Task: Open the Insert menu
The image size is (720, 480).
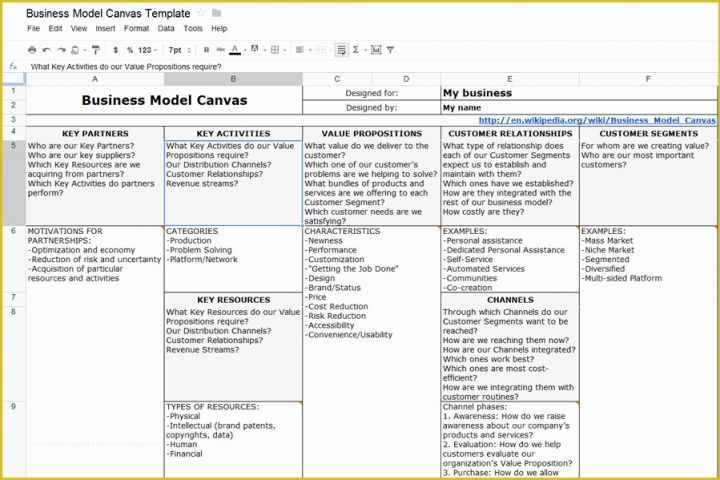Action: coord(105,28)
